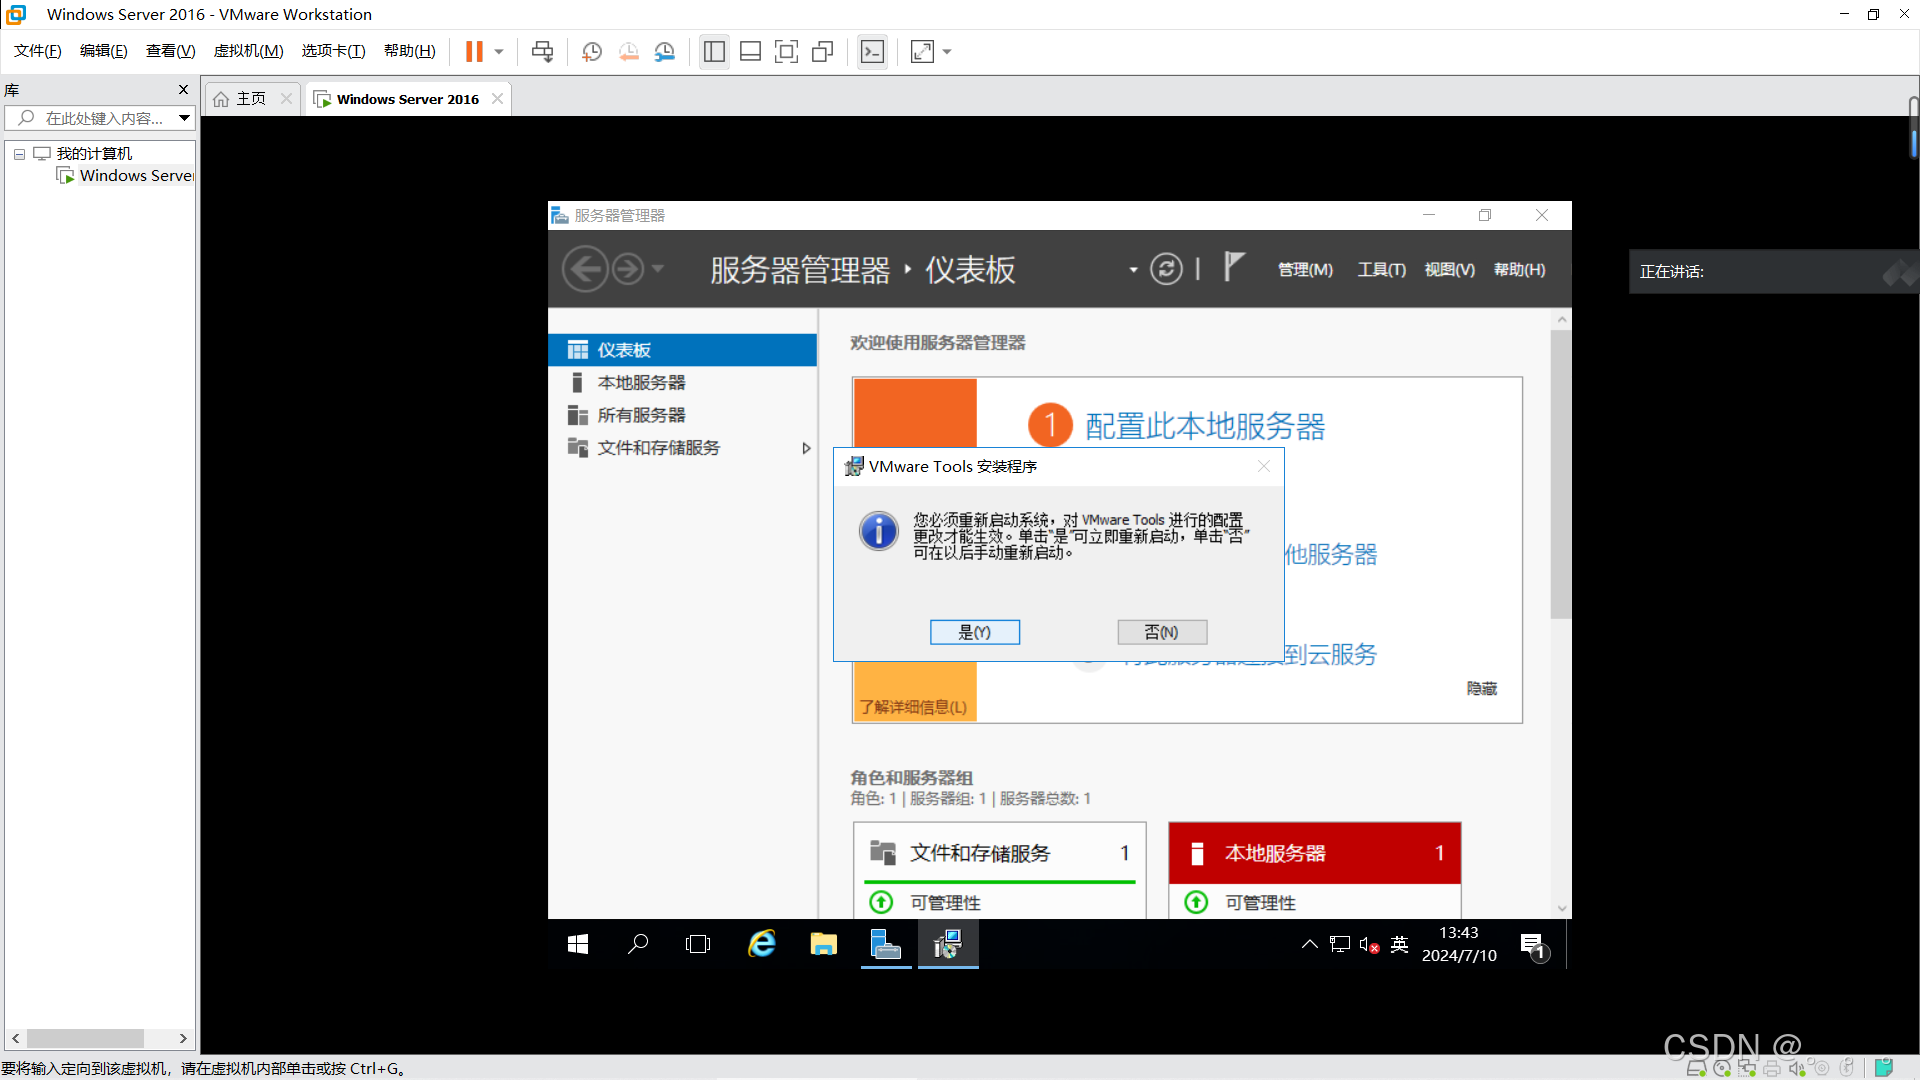This screenshot has width=1920, height=1080.
Task: Open the Action Center notification icon
Action: [1534, 945]
